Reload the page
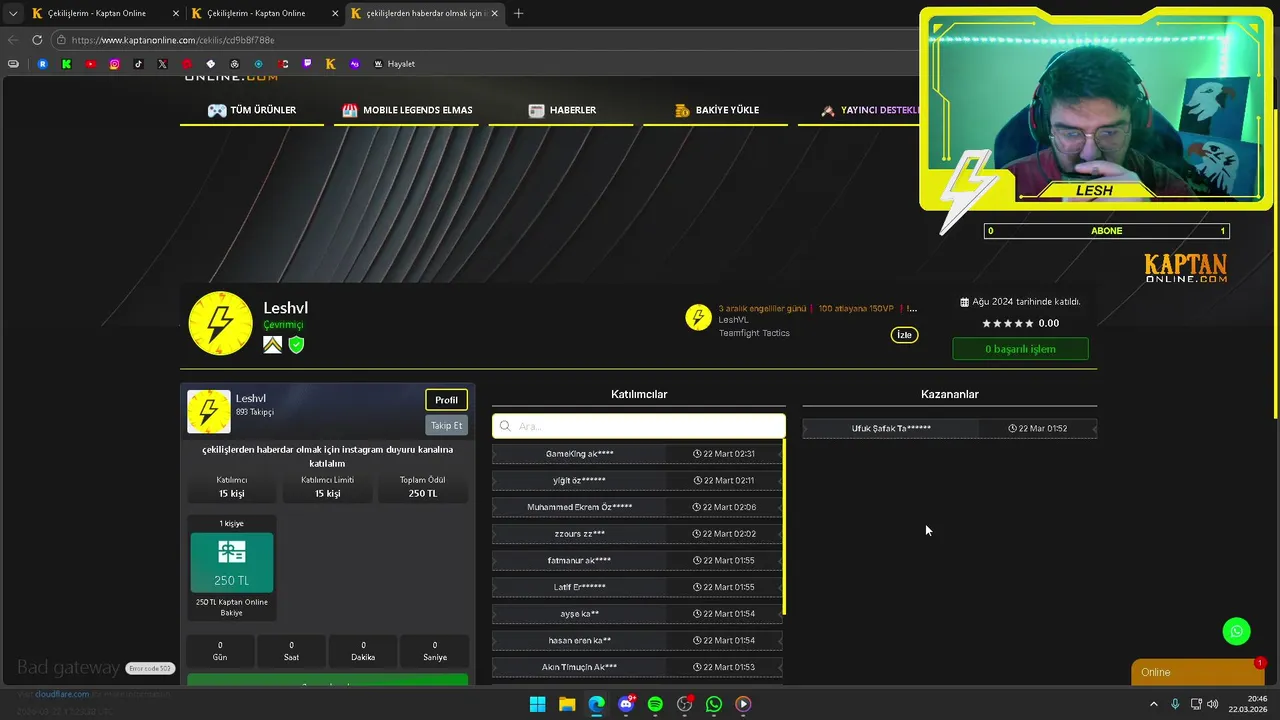1280x720 pixels. 37,40
